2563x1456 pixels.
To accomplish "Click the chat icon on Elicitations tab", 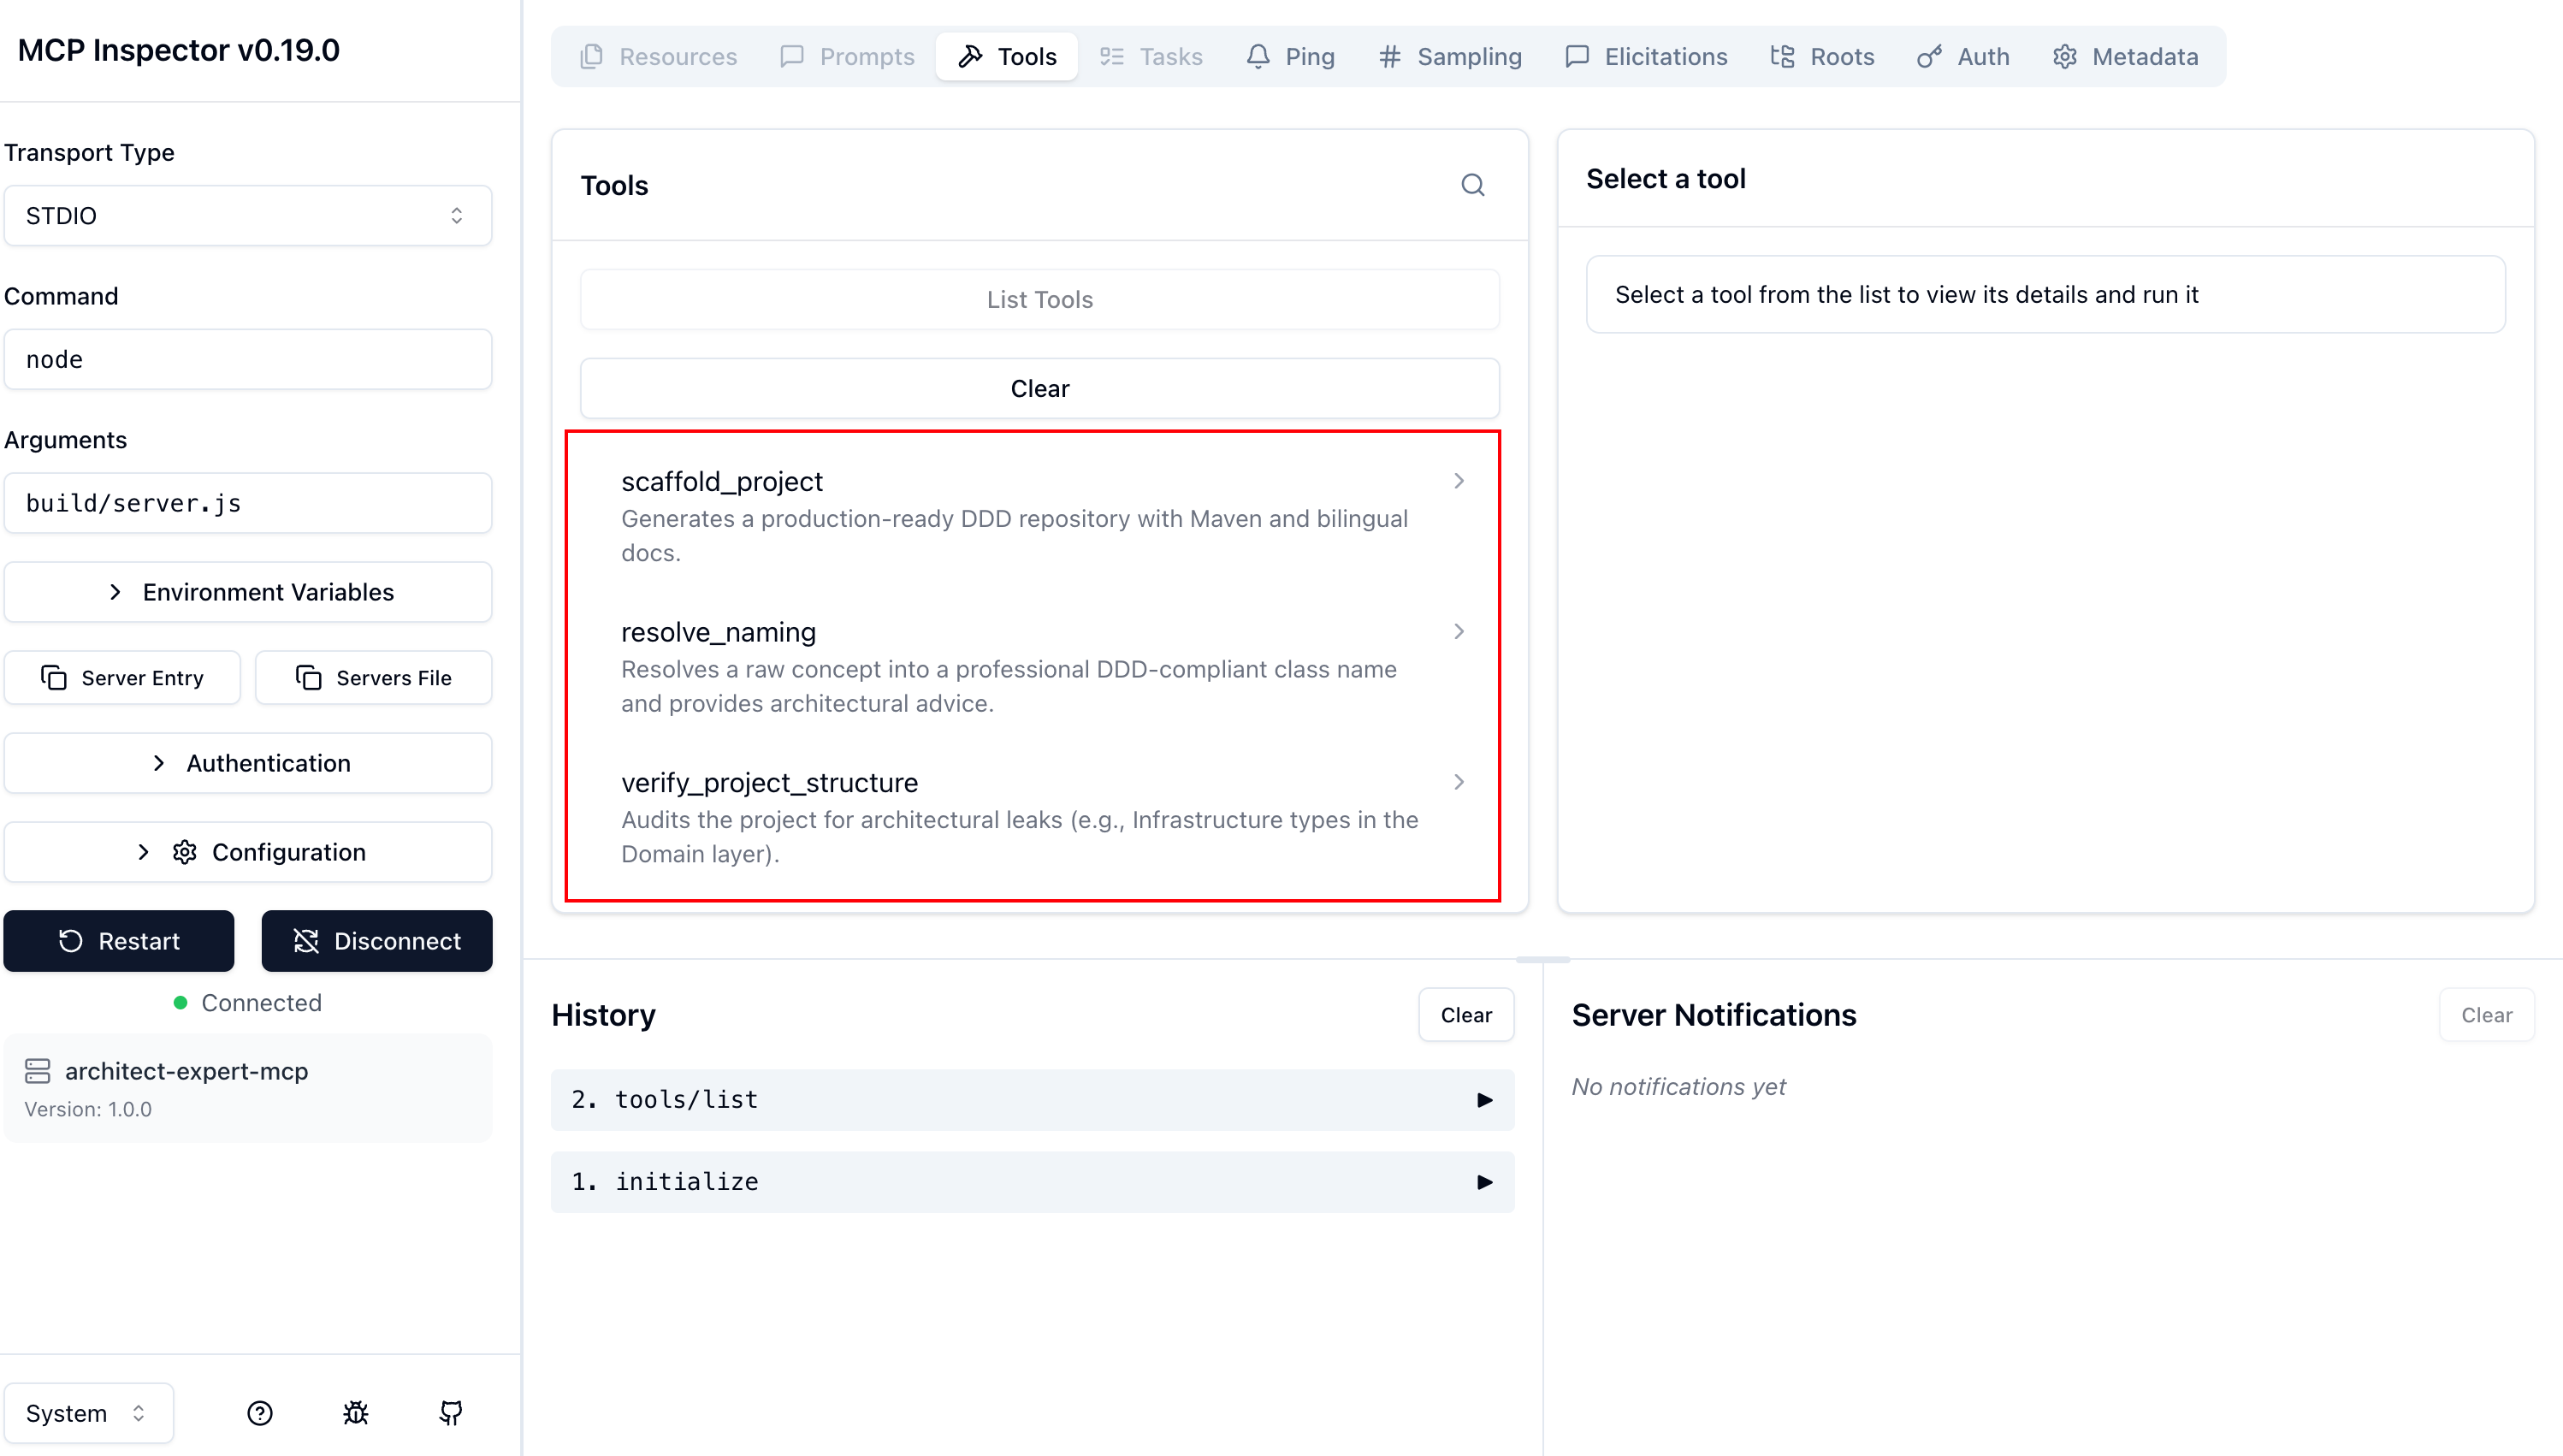I will click(1577, 57).
